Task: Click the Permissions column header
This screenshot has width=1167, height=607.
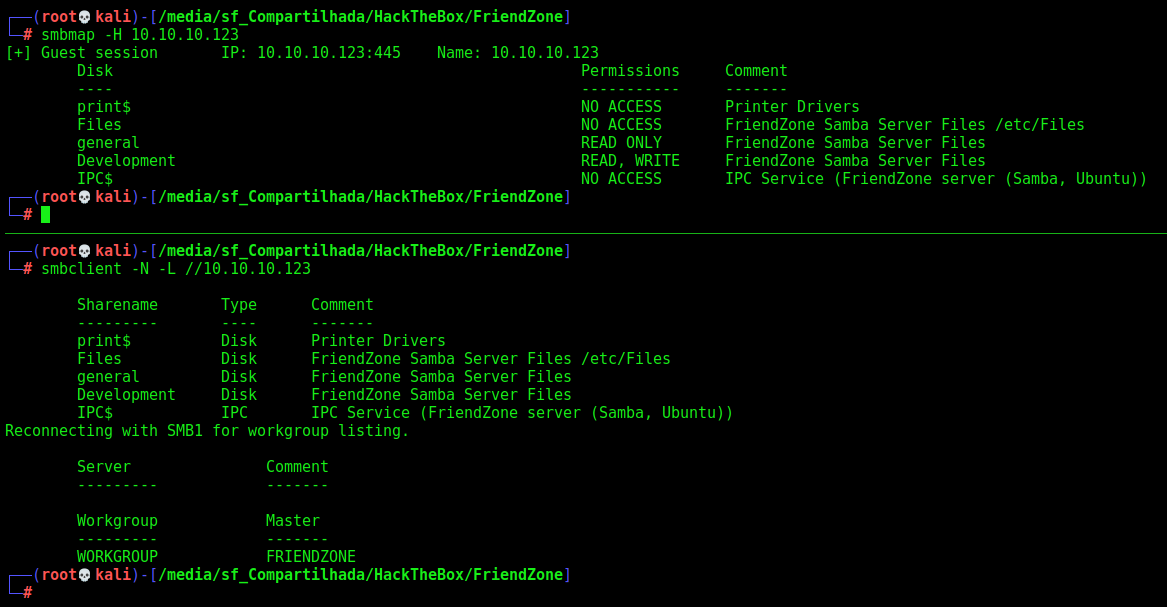Action: [630, 71]
